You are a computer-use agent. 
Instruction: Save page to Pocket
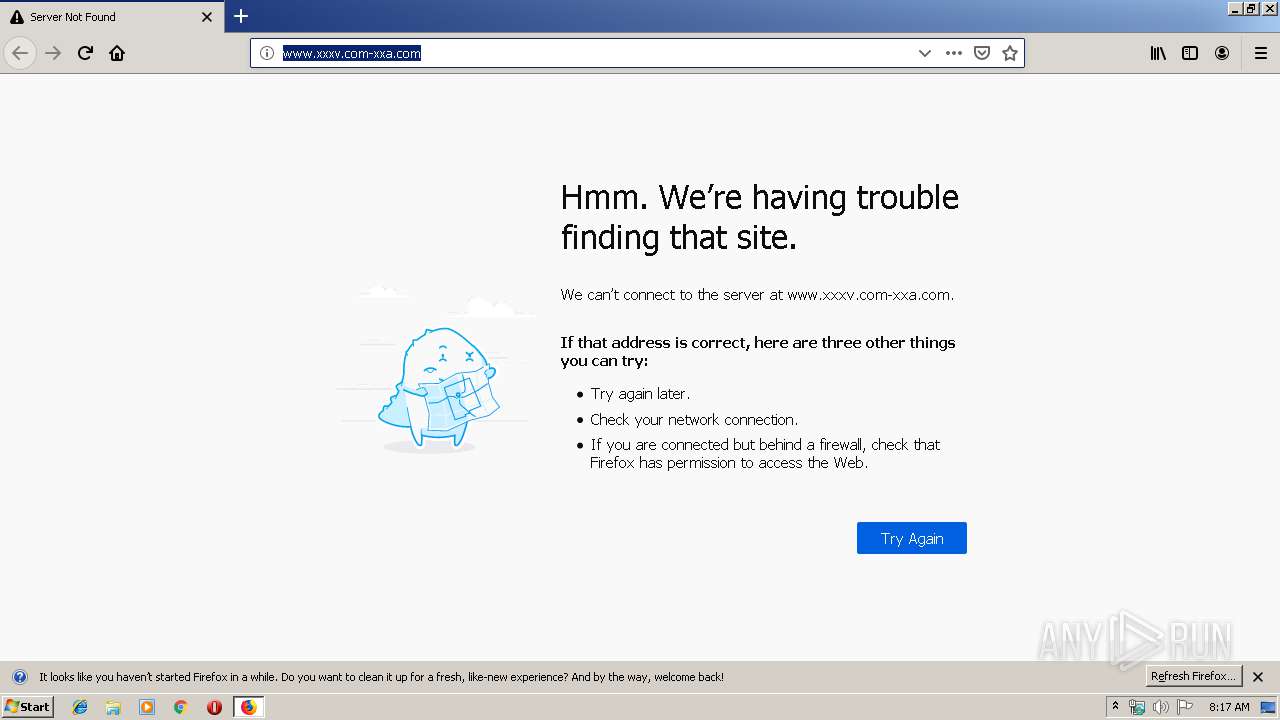click(x=982, y=53)
